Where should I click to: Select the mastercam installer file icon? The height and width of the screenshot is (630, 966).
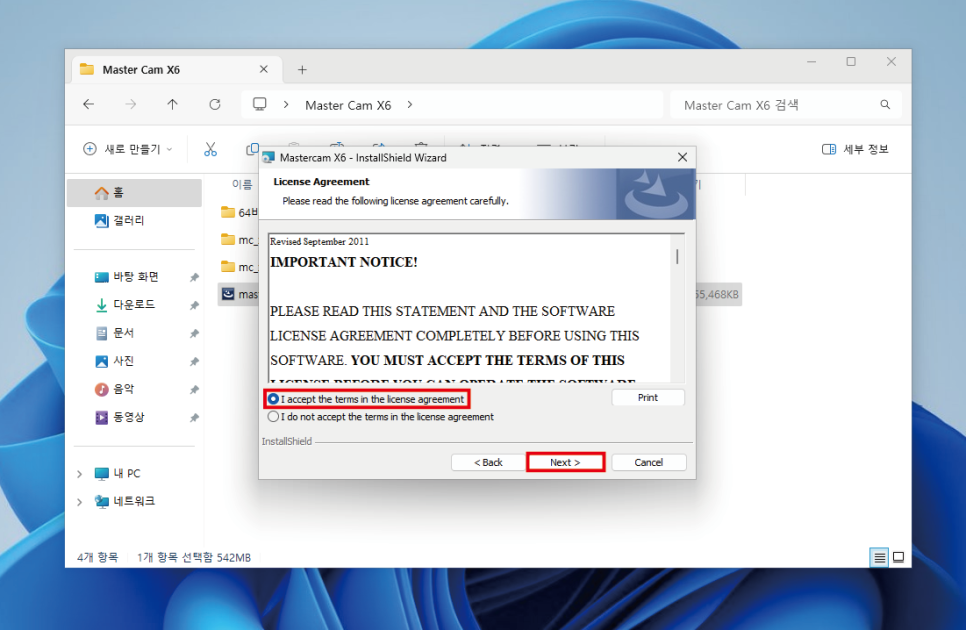[x=228, y=294]
